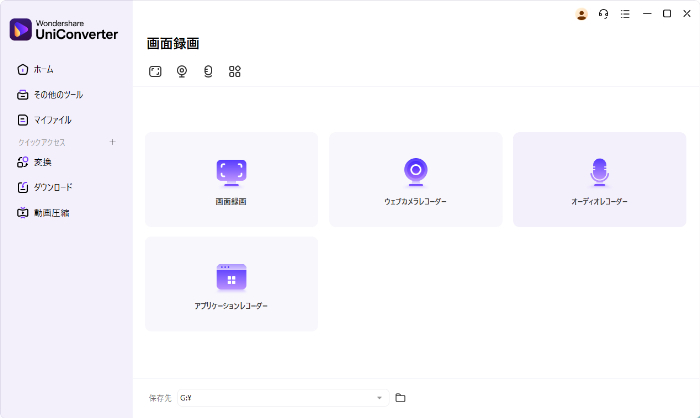Viewport: 700px width, 418px height.
Task: Minimize the UniConverter window
Action: [x=647, y=14]
